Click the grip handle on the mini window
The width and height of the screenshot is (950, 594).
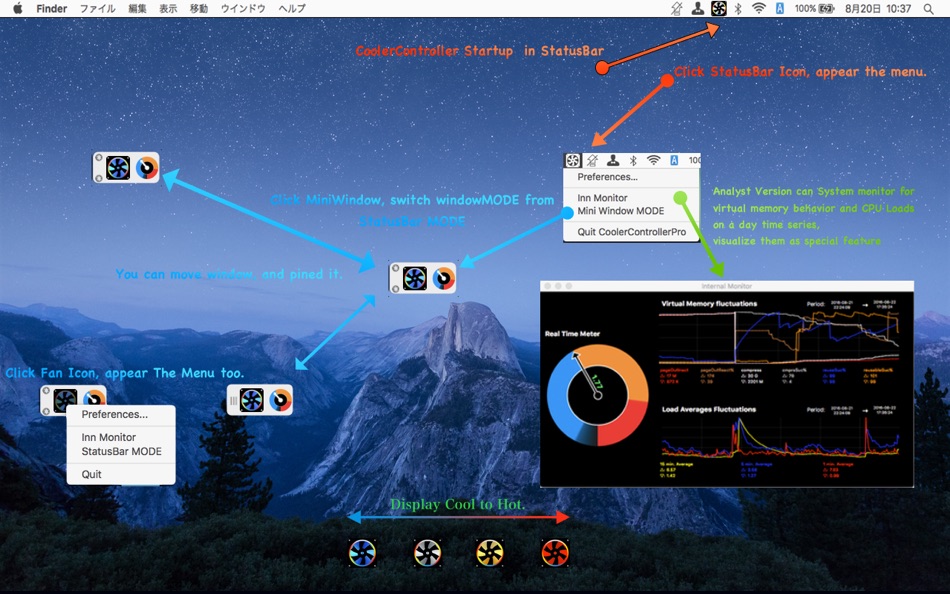tap(233, 401)
